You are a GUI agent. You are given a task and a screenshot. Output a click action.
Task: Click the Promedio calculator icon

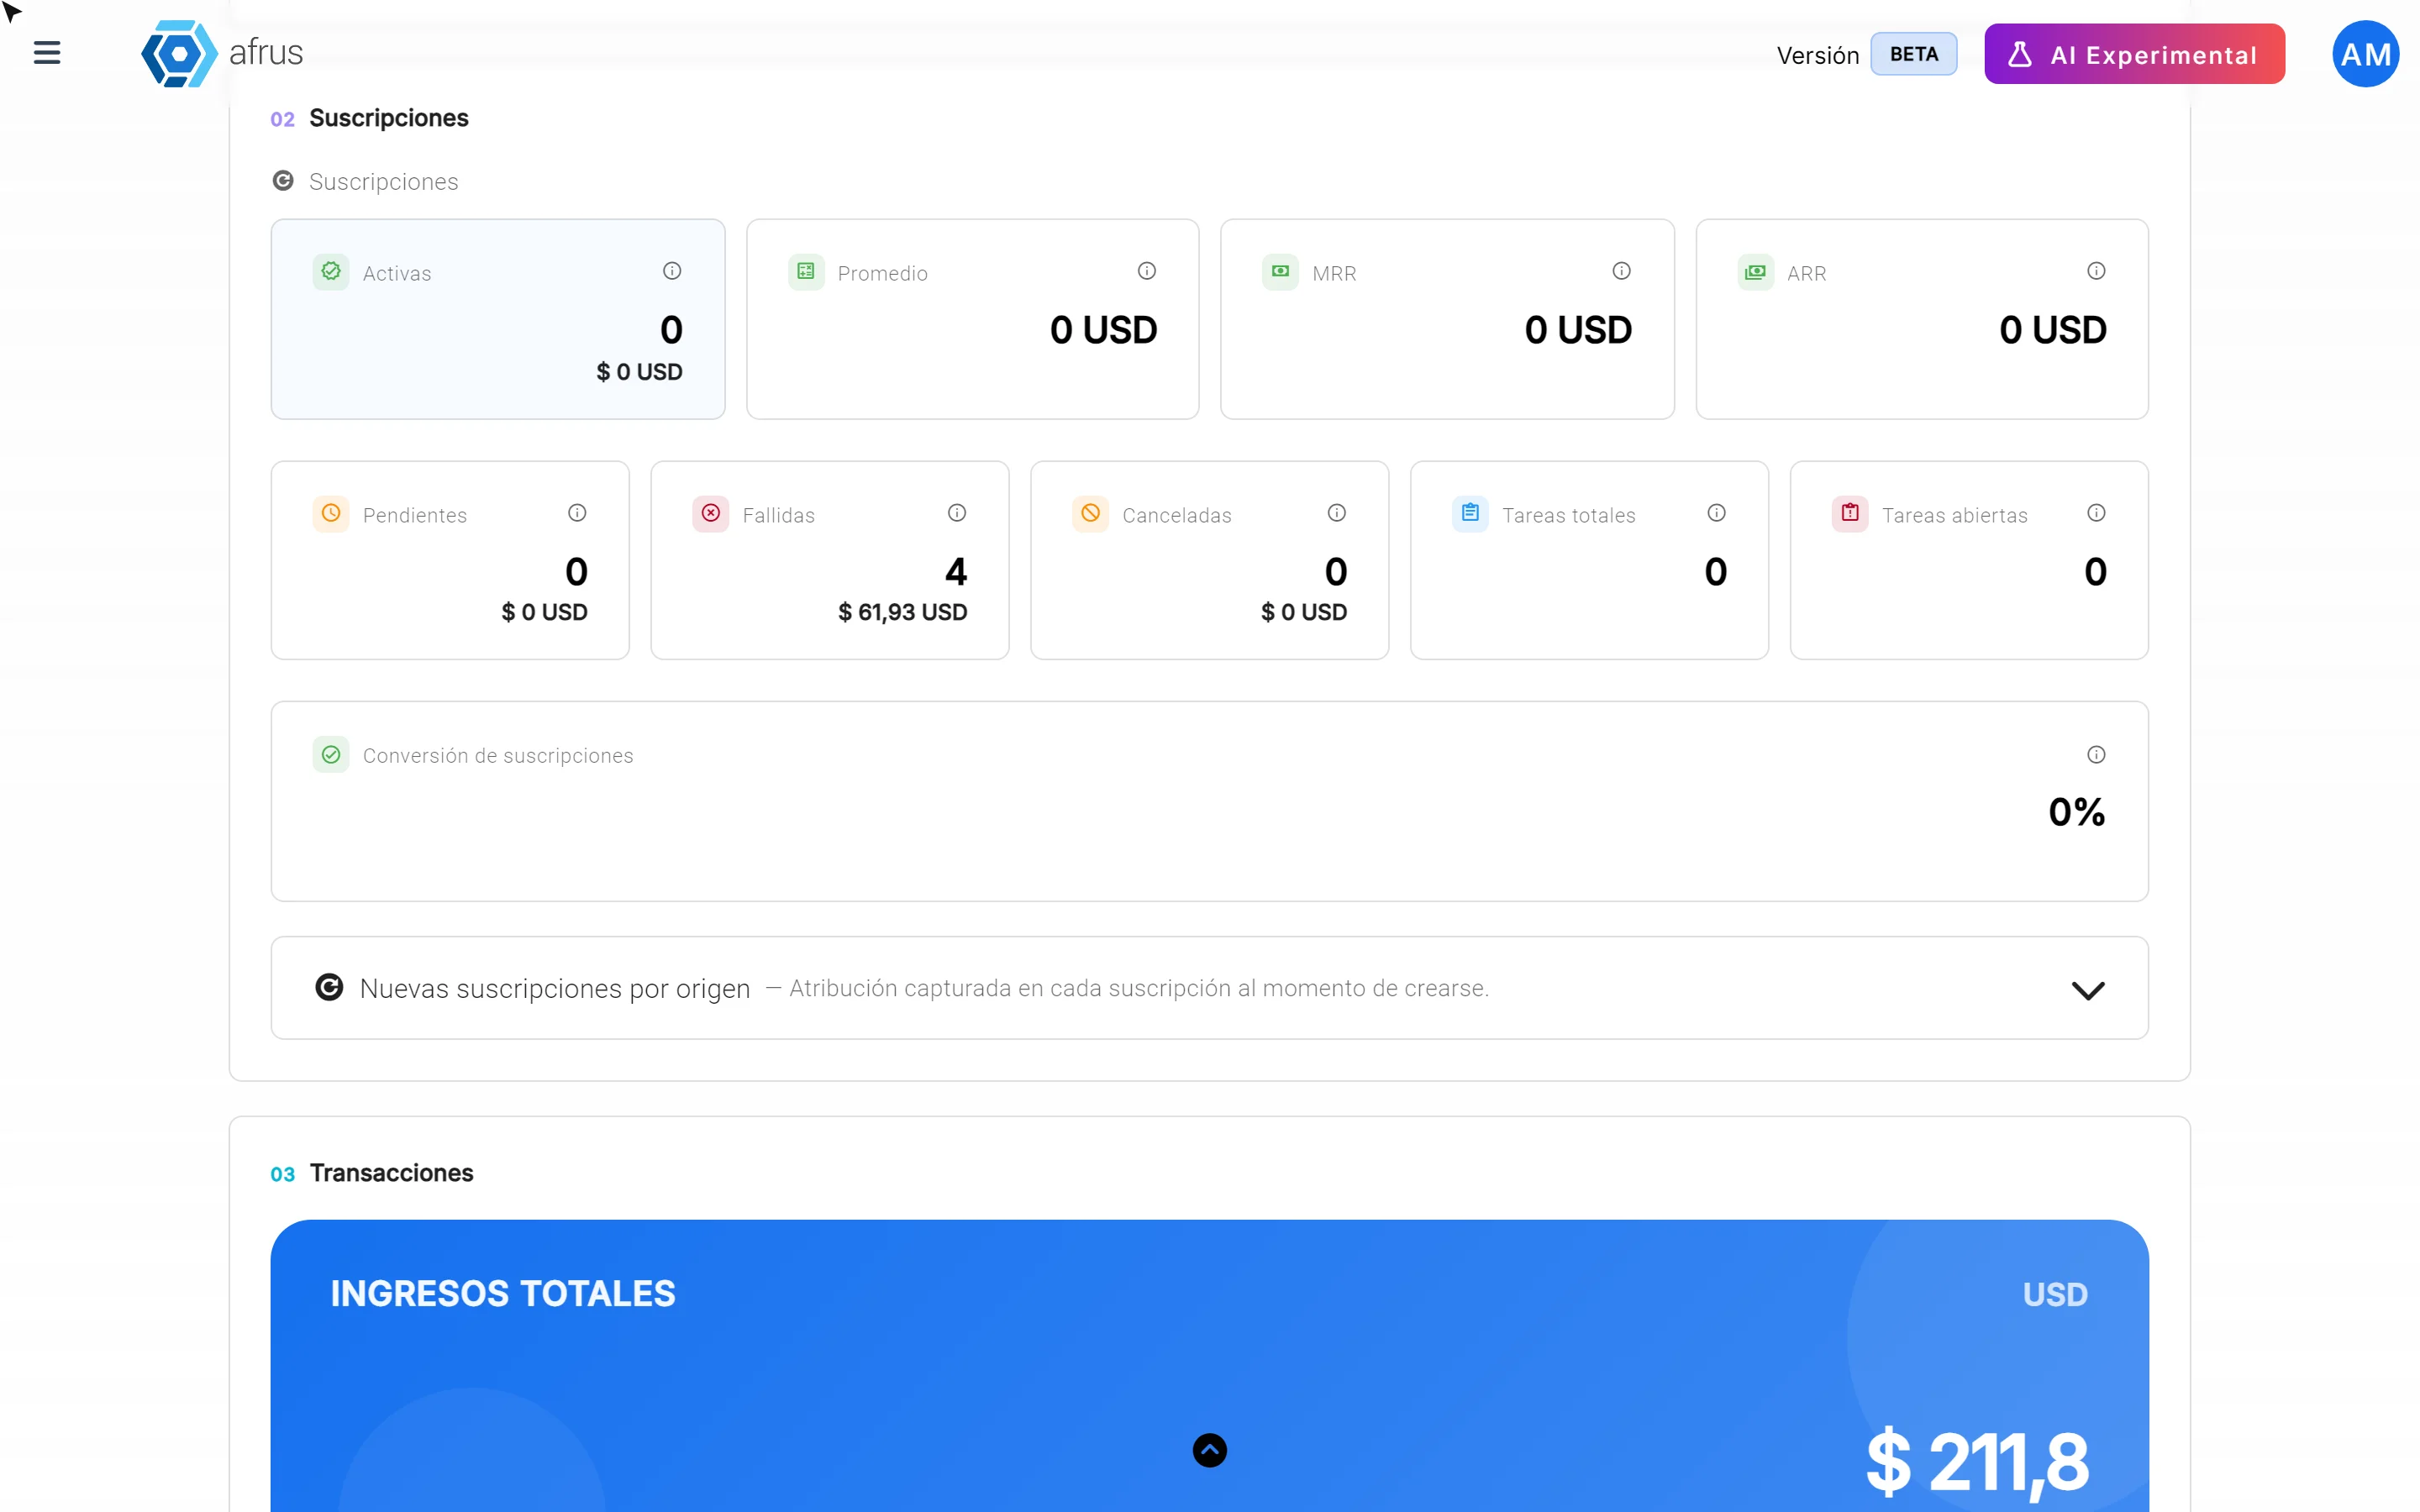(x=806, y=272)
